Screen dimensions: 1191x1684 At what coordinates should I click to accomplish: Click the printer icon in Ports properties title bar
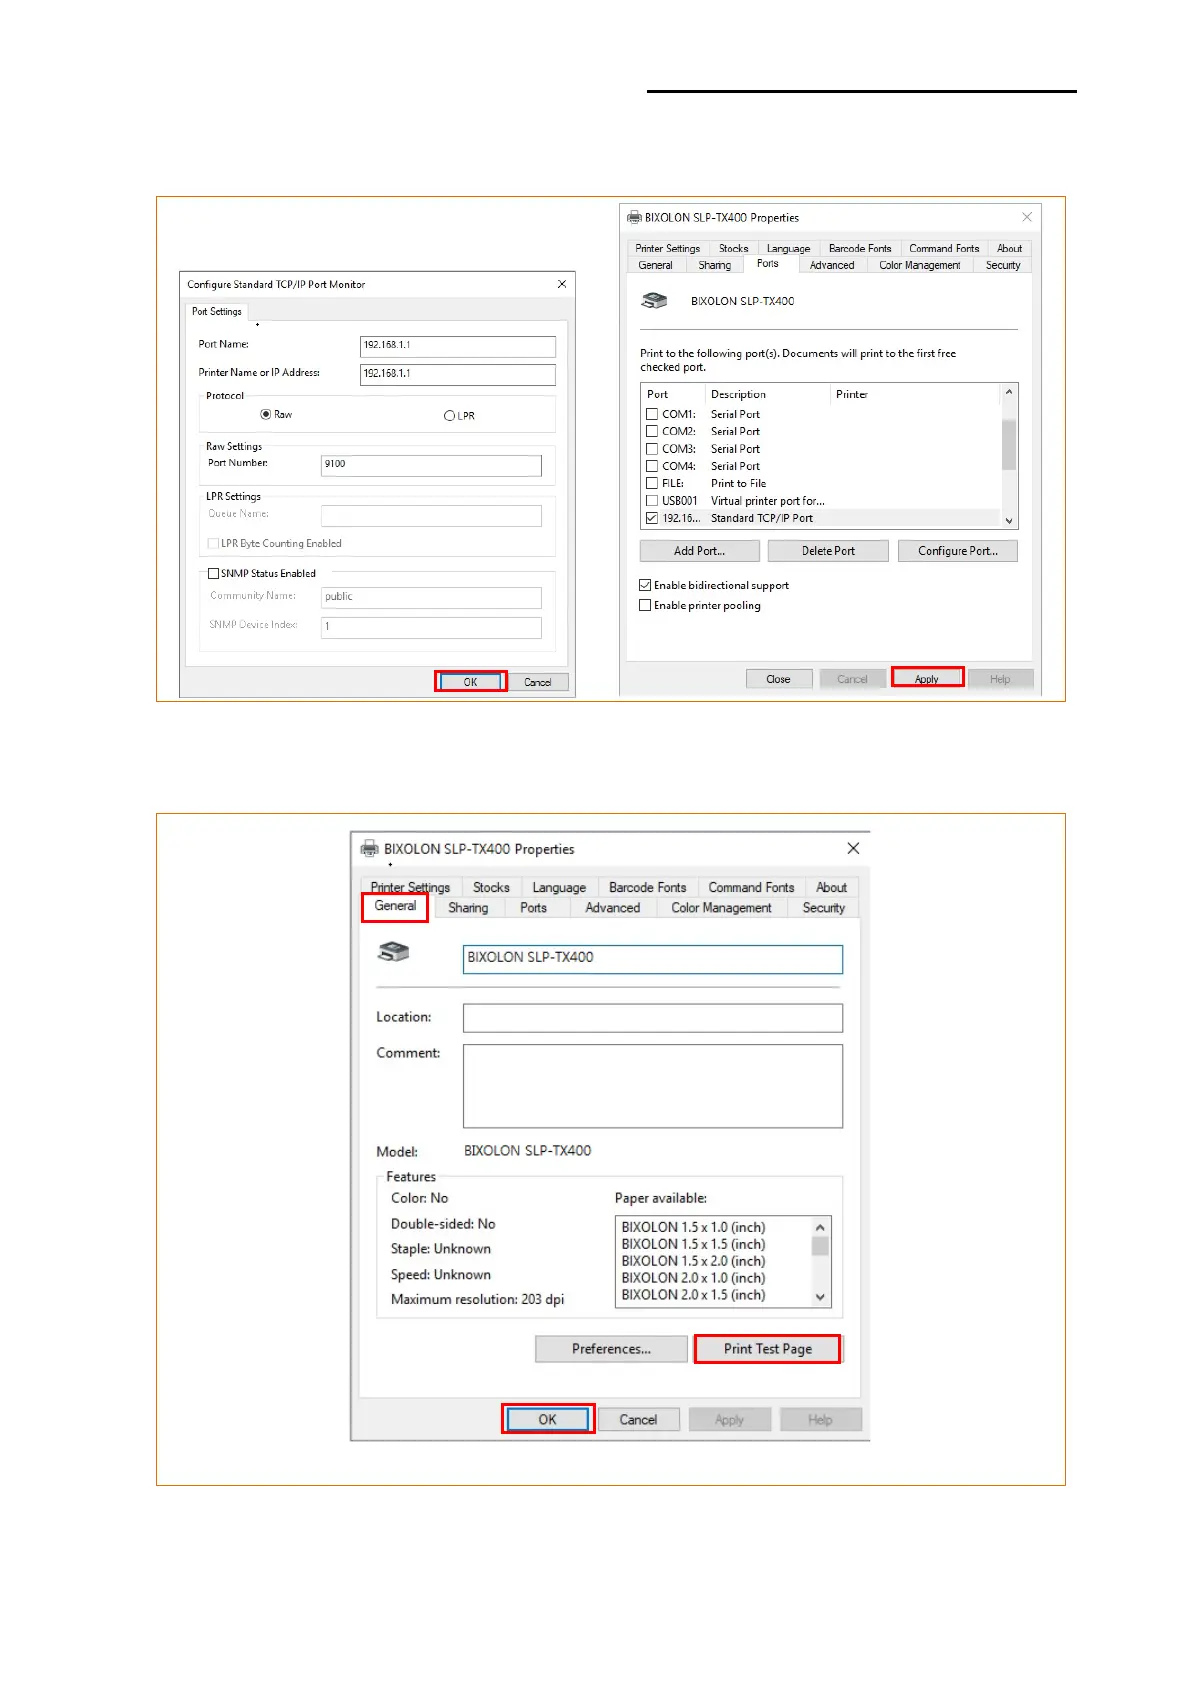[x=634, y=217]
